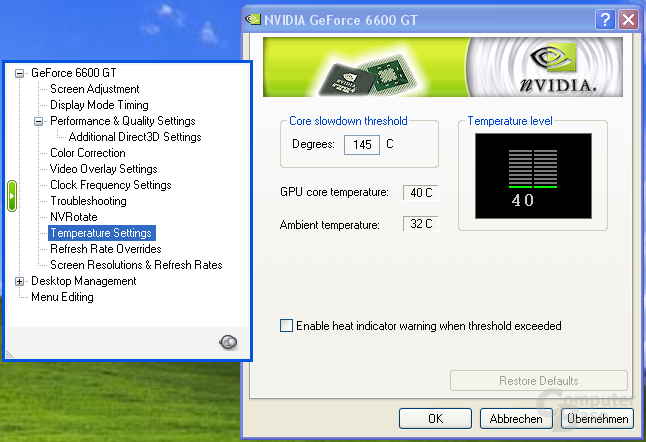646x442 pixels.
Task: Click the Ambient temperature value 32 C
Action: pos(421,224)
